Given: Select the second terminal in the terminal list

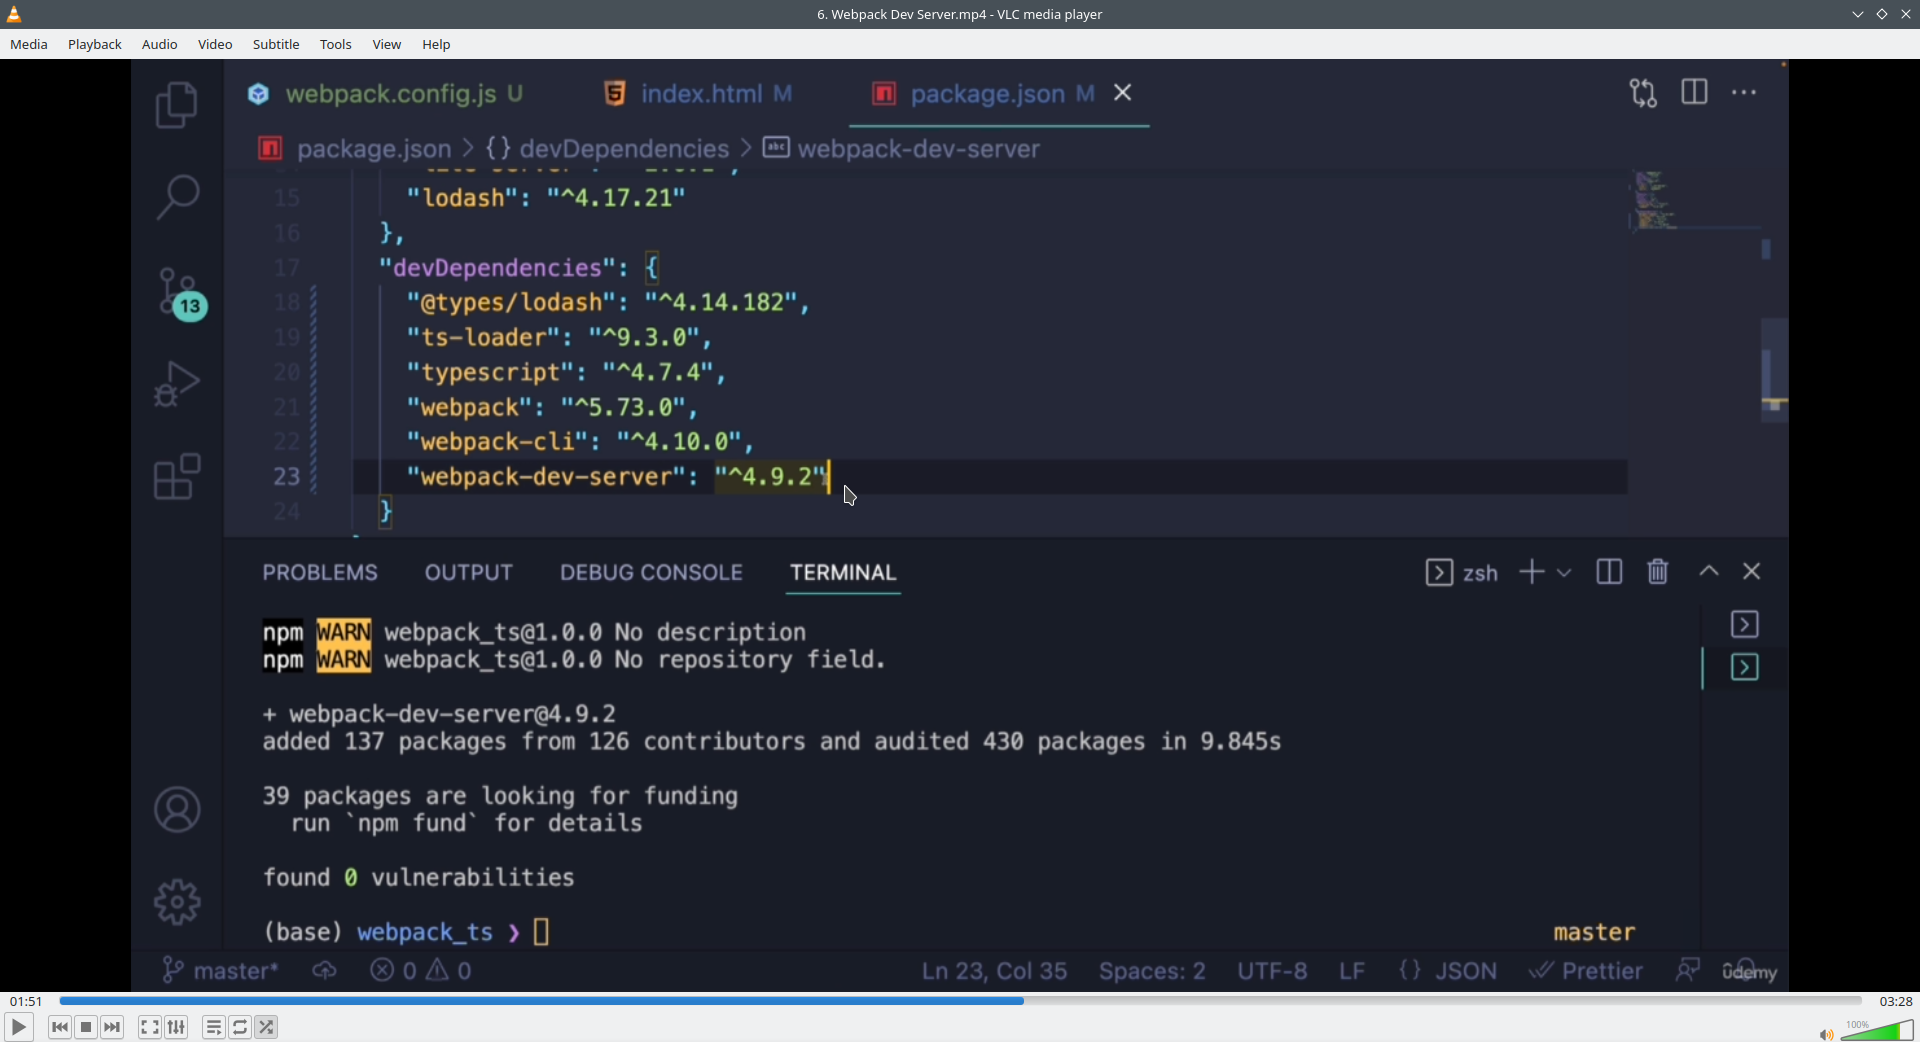Looking at the screenshot, I should click(x=1745, y=667).
